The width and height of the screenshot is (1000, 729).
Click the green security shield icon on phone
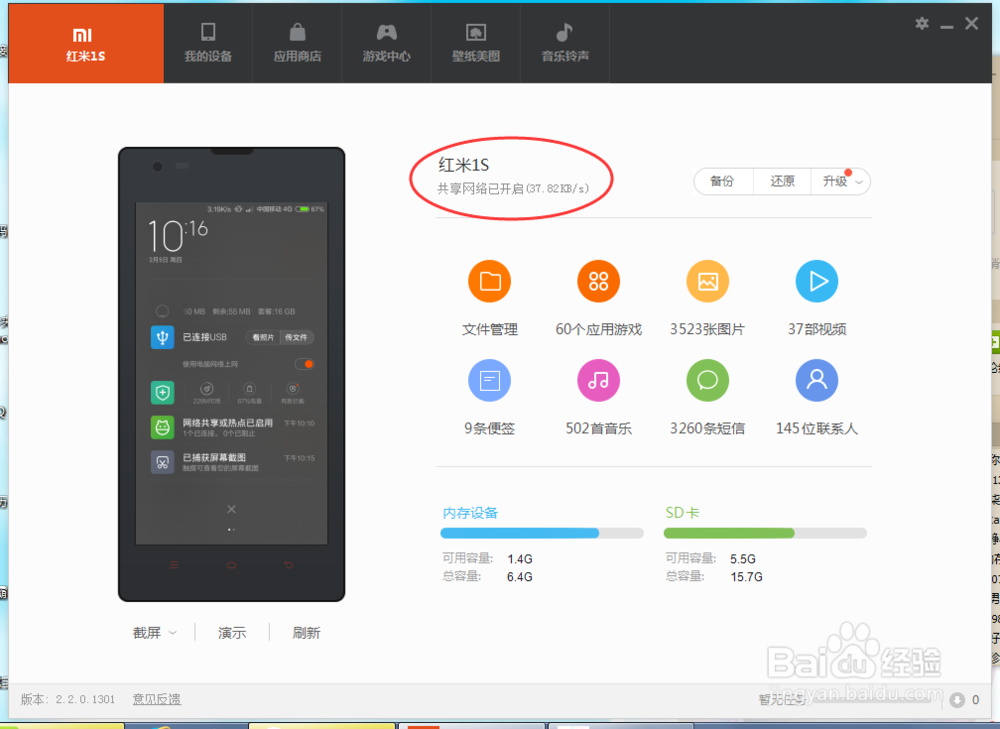[x=163, y=392]
